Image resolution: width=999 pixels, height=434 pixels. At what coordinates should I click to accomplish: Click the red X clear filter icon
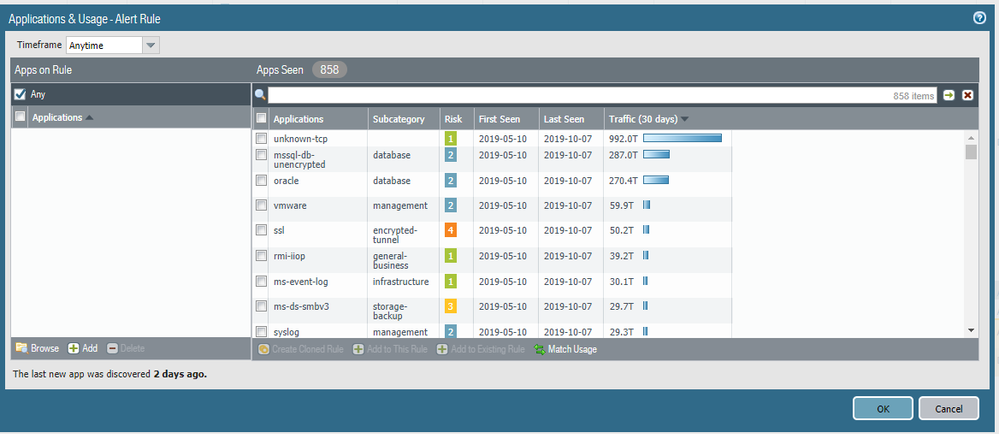(967, 95)
